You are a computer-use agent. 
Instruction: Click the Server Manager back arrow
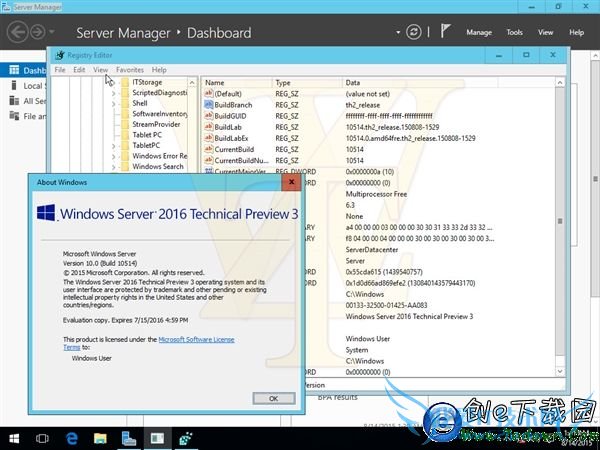click(18, 32)
